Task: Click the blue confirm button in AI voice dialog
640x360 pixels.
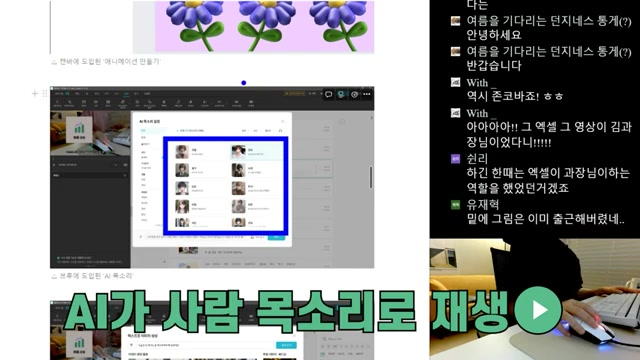Action: tap(276, 237)
